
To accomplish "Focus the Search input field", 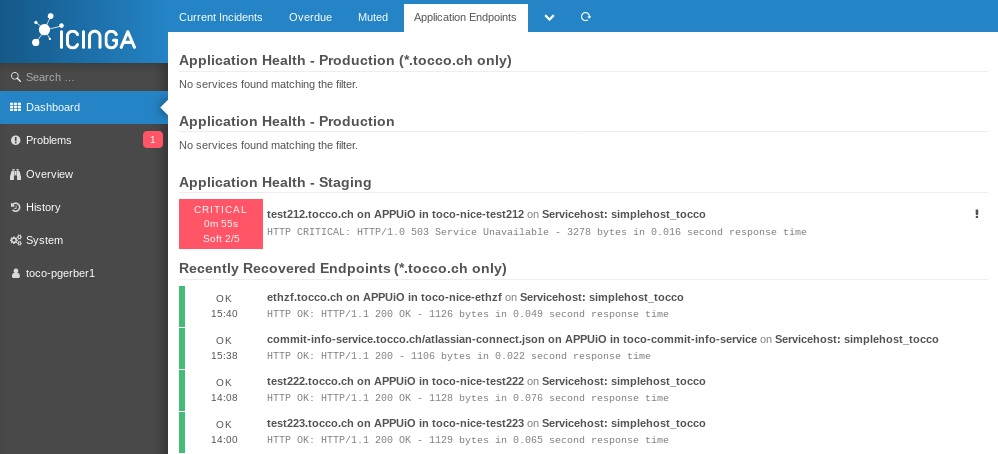I will point(84,77).
